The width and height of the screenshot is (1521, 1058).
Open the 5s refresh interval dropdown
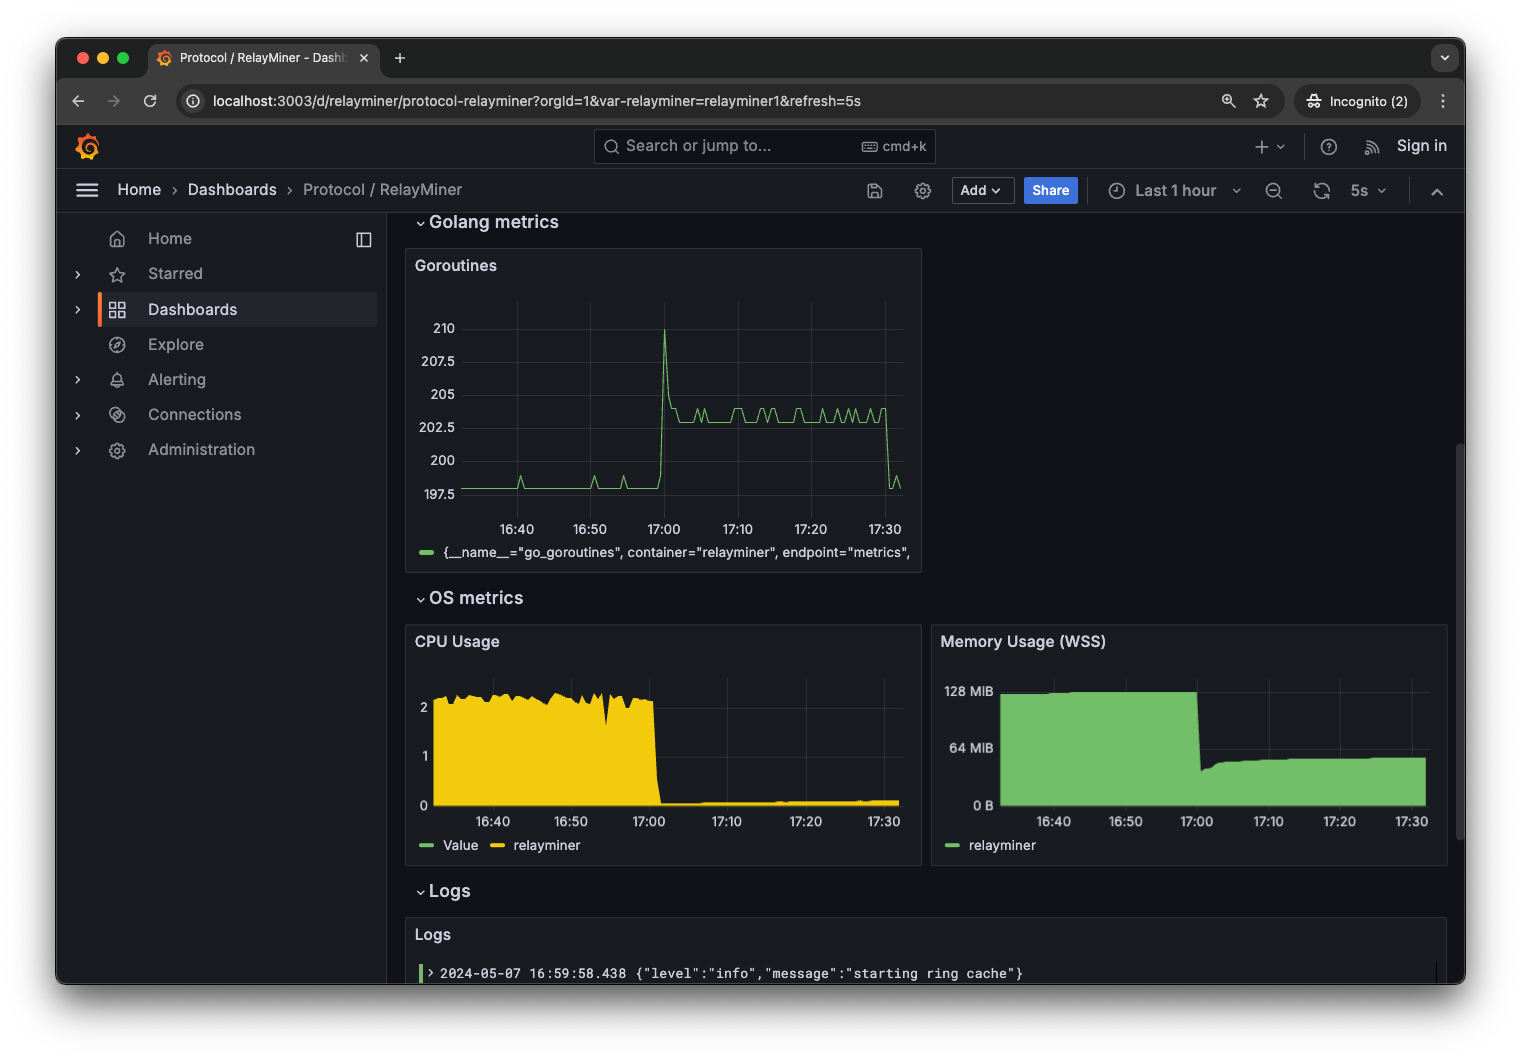point(1369,191)
